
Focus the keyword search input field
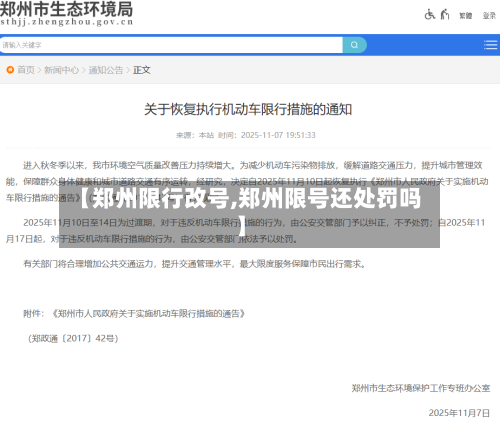point(171,45)
